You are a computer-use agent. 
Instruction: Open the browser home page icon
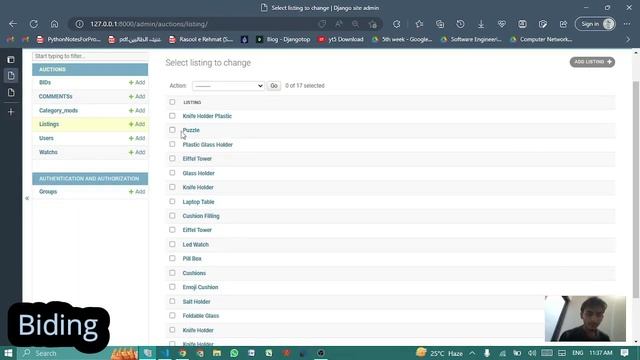pyautogui.click(x=54, y=24)
